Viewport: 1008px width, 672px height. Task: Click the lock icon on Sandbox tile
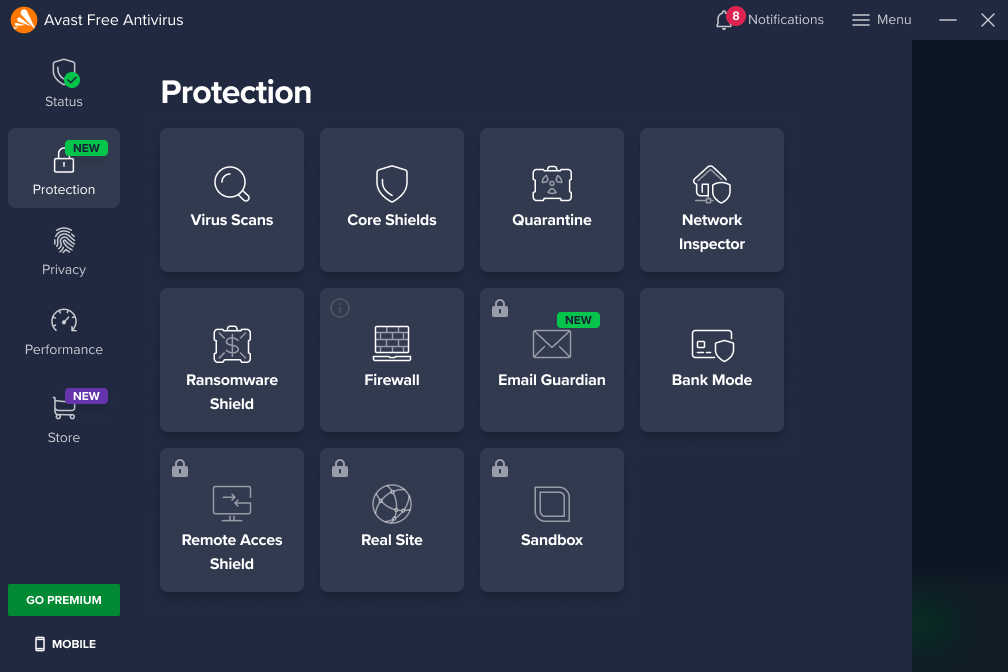[x=500, y=468]
